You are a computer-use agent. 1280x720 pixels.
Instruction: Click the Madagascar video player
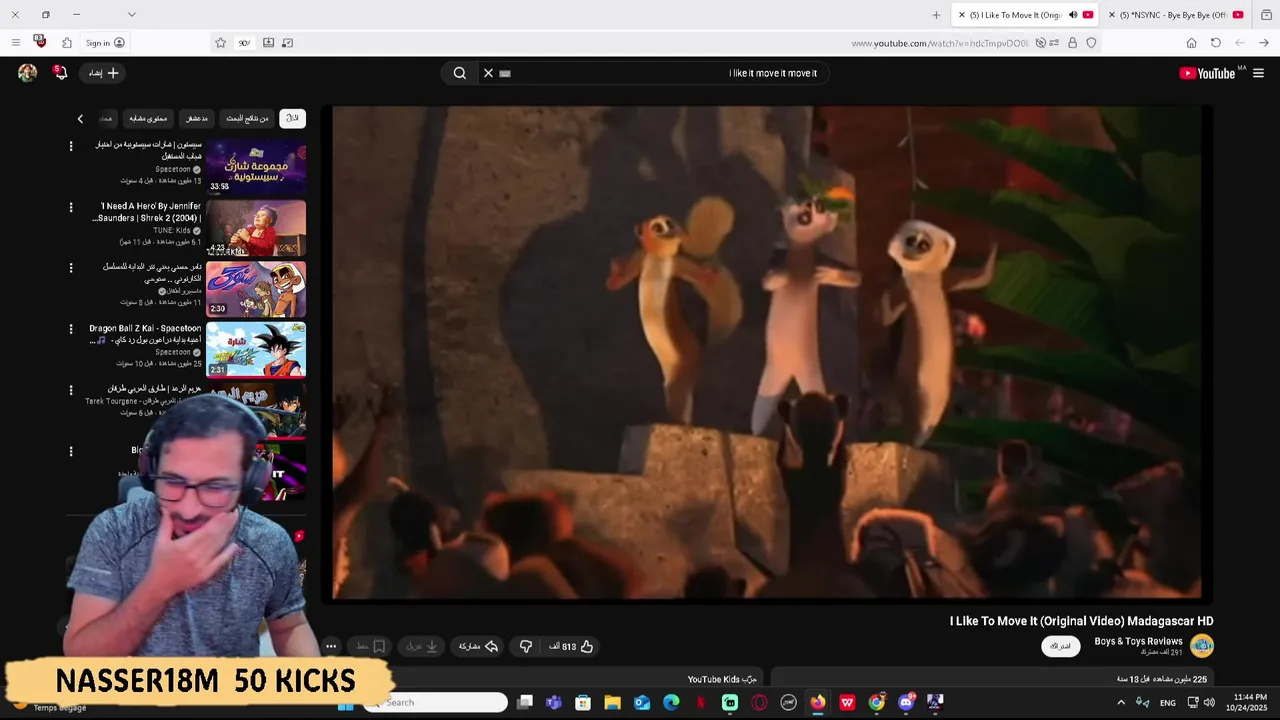(x=767, y=353)
